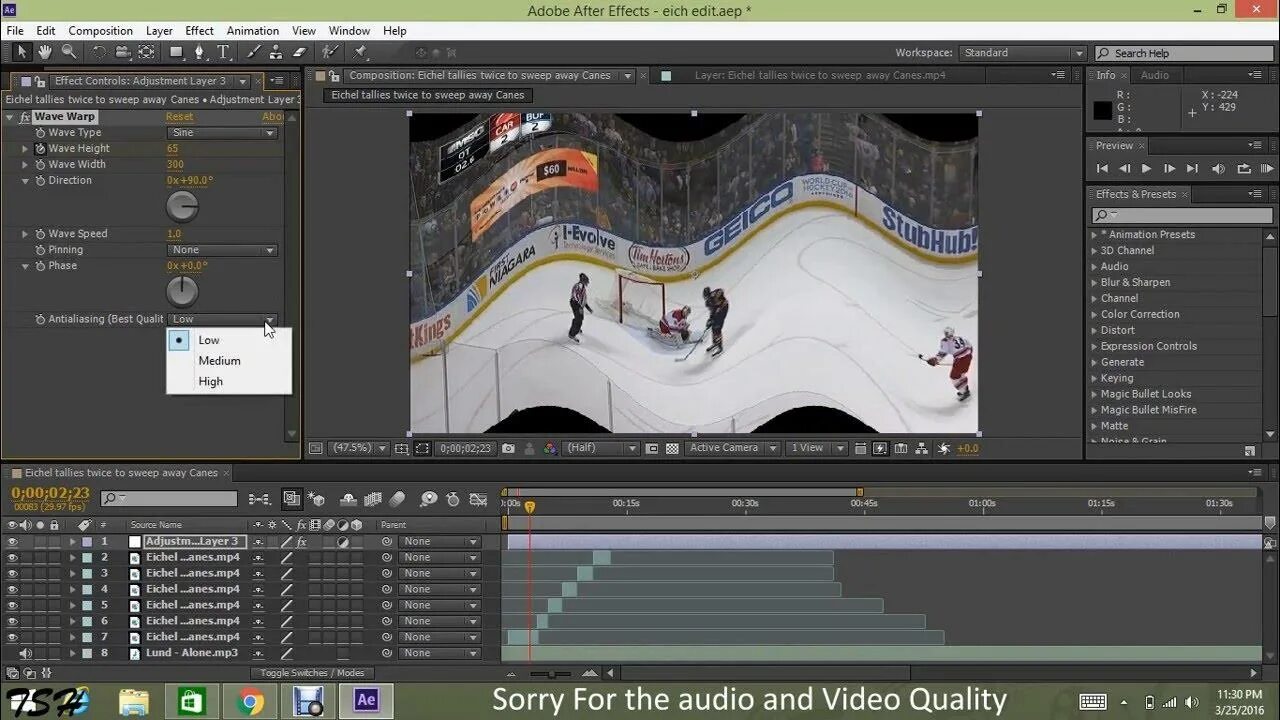Screen dimensions: 1280x720
Task: Open the Animation menu
Action: [253, 31]
